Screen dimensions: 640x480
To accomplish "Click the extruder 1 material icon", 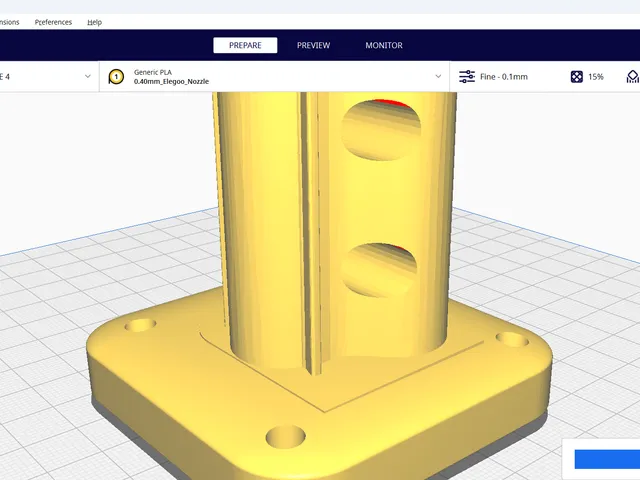I will coord(116,77).
